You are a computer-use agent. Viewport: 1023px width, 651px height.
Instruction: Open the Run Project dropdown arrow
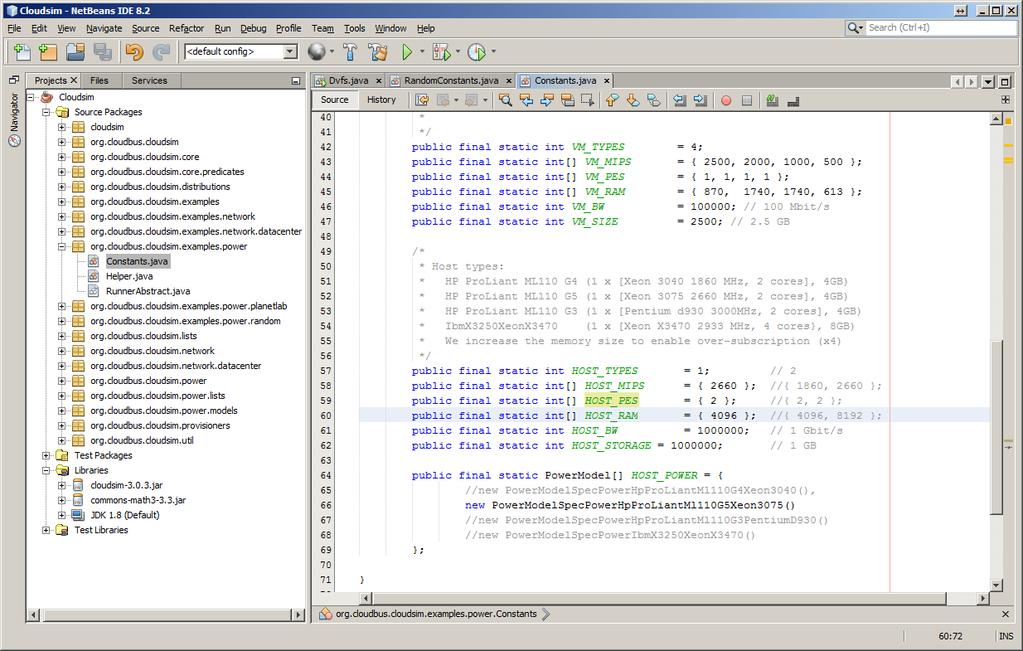[422, 52]
